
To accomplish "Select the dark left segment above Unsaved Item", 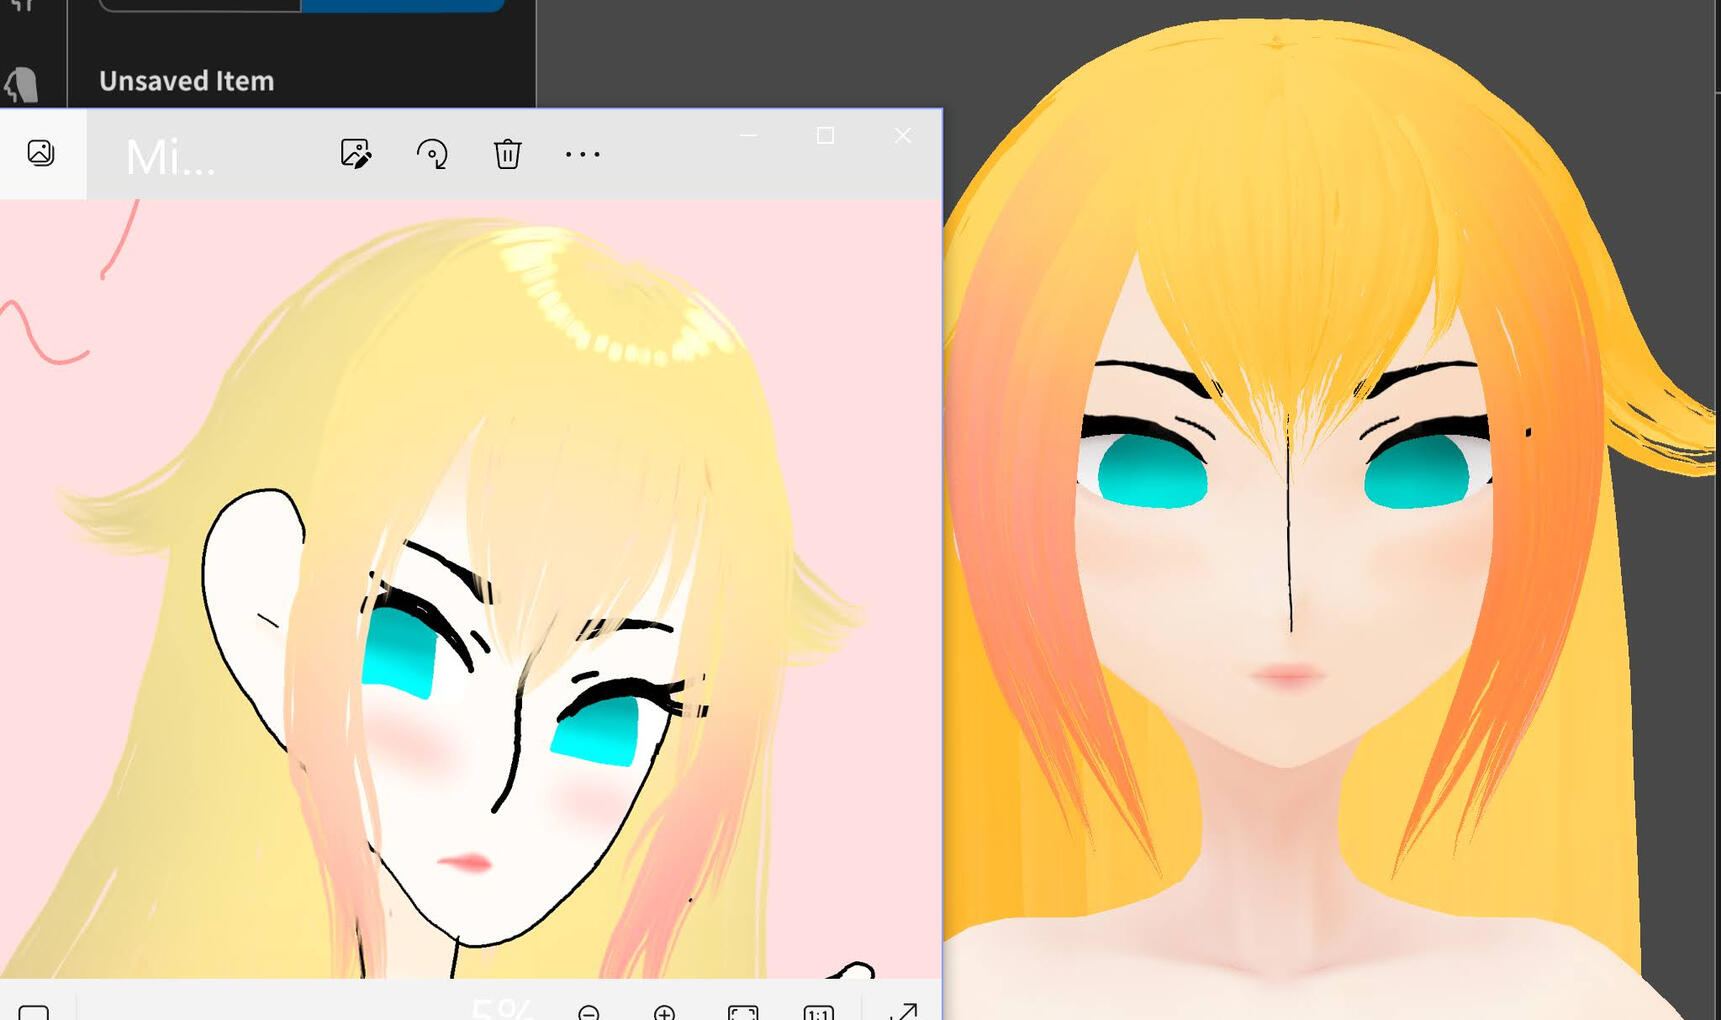I will pyautogui.click(x=200, y=5).
